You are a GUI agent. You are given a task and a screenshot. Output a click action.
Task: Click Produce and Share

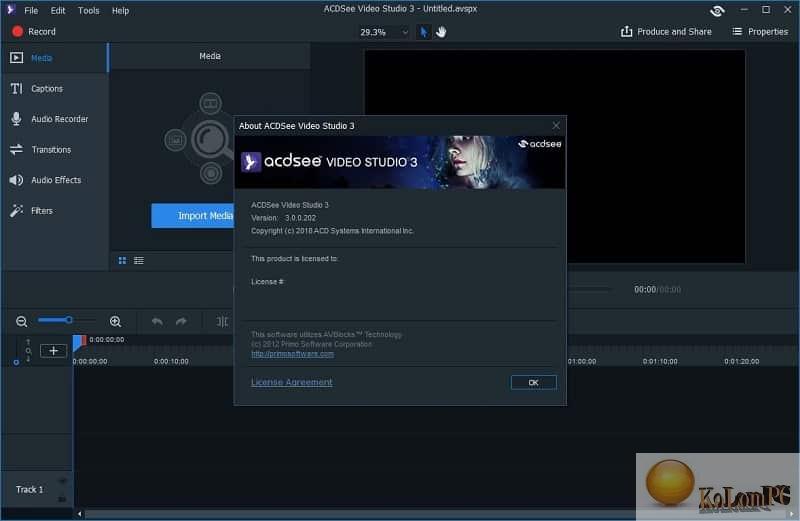(x=666, y=32)
